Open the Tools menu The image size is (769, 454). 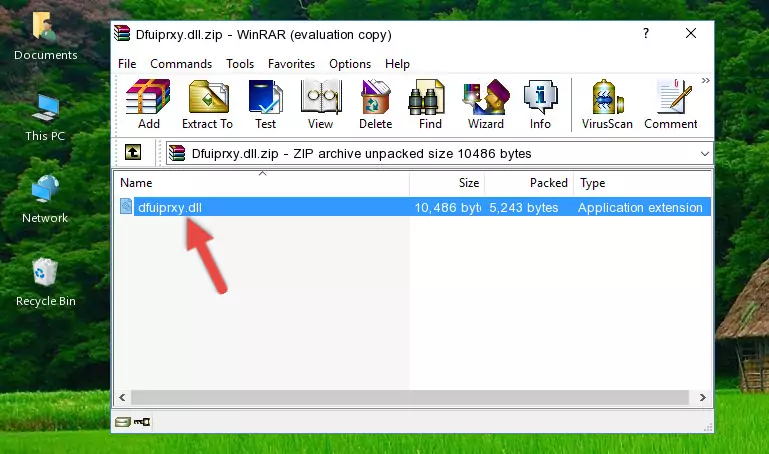(240, 64)
